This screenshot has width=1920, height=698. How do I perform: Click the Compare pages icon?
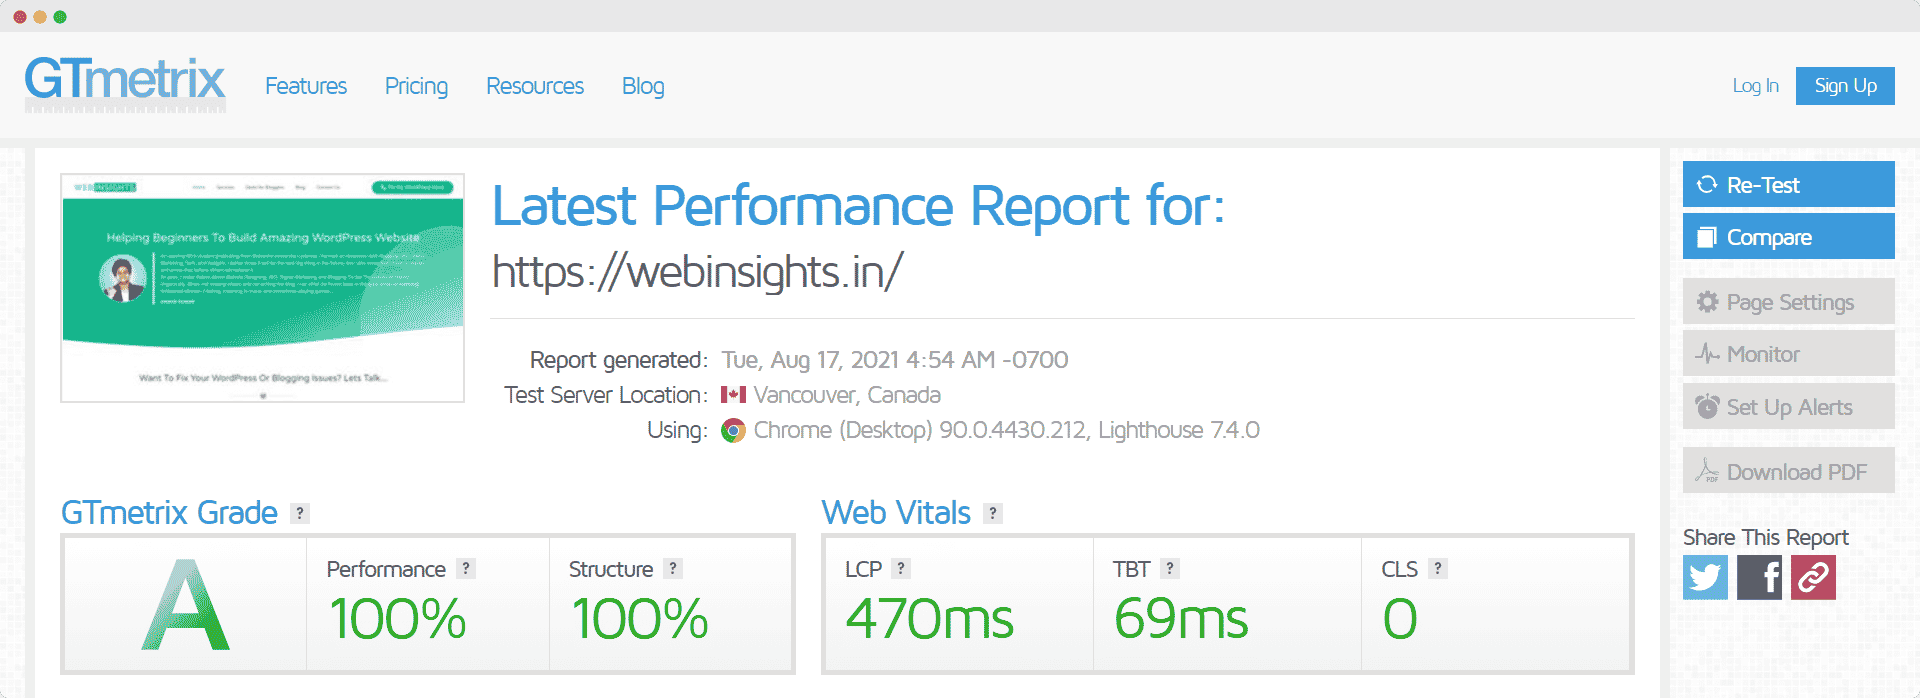(1706, 237)
